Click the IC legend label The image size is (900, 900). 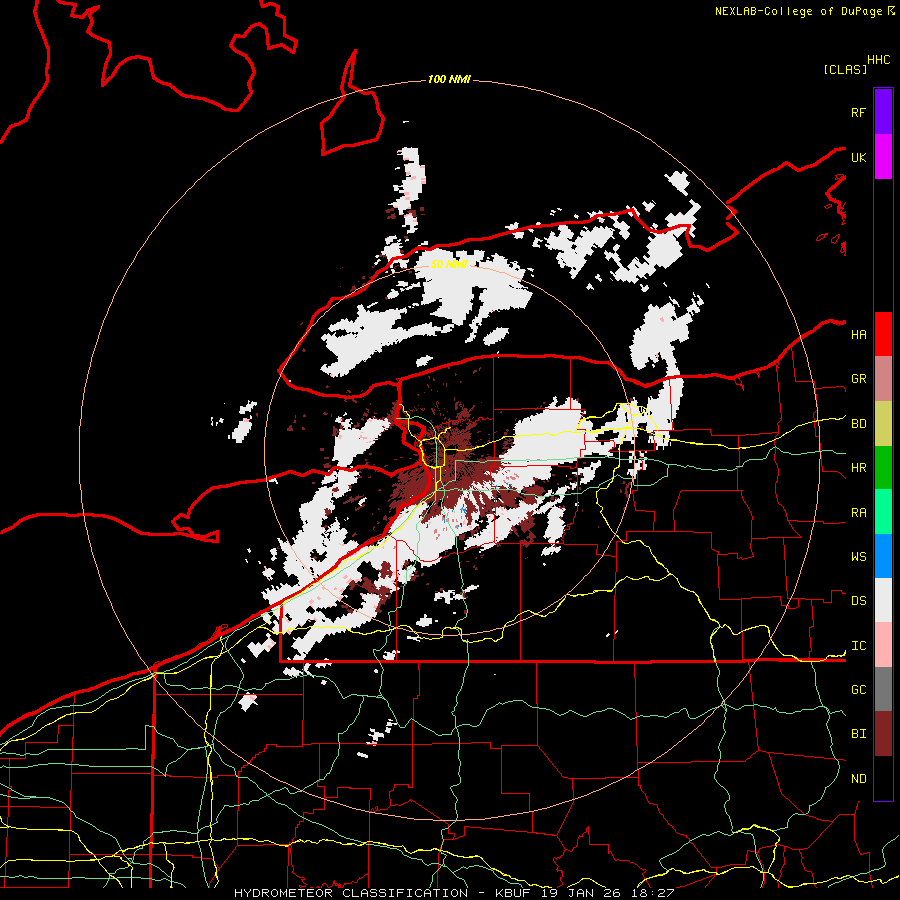tap(858, 646)
